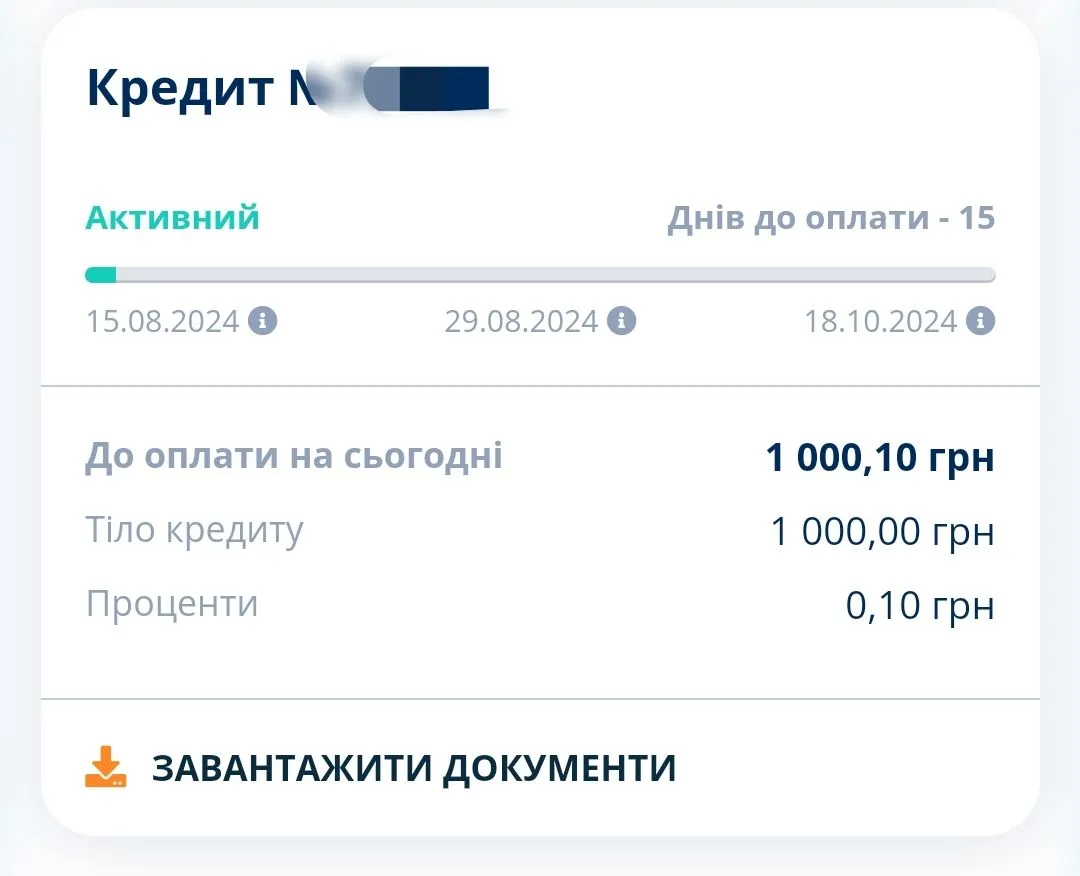Select the До оплати на сьогодні row
The width and height of the screenshot is (1080, 876).
(x=293, y=455)
